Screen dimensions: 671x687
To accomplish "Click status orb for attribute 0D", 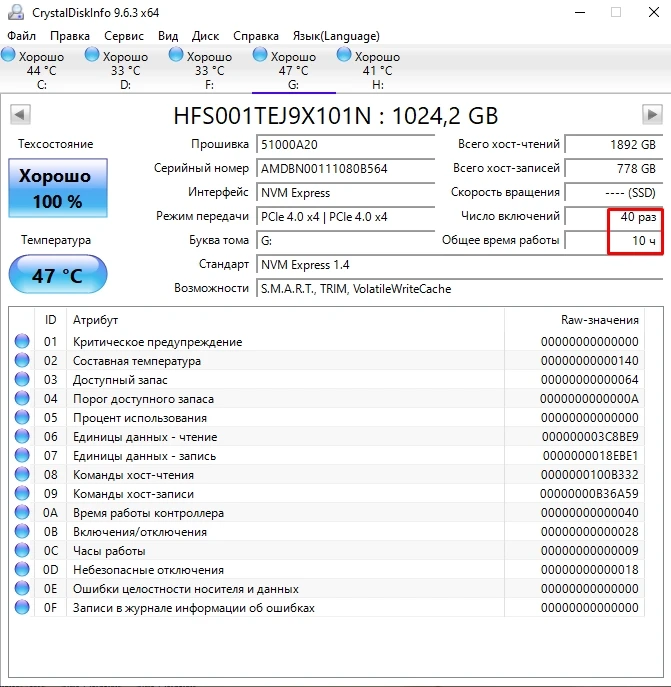I will tap(22, 569).
